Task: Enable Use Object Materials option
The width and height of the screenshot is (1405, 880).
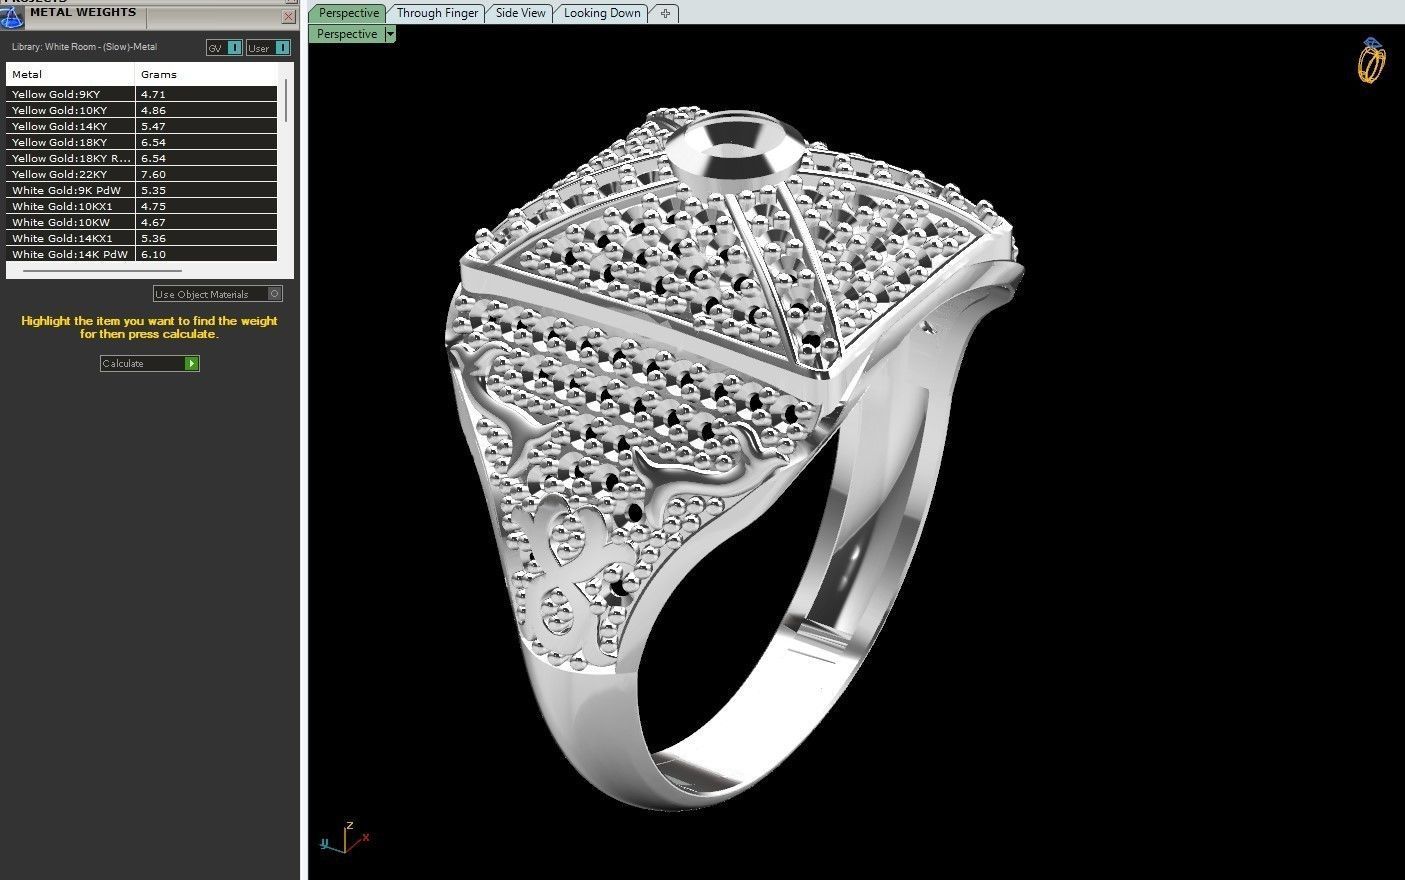Action: click(218, 294)
